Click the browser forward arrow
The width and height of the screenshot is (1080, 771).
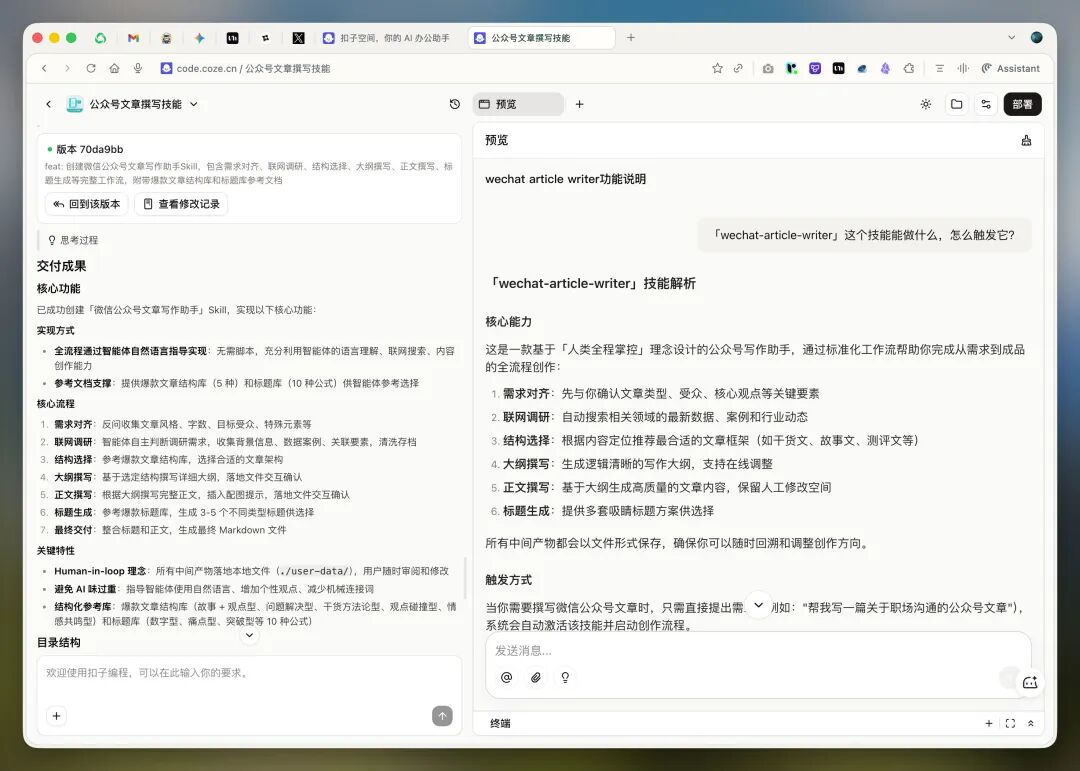coord(67,68)
